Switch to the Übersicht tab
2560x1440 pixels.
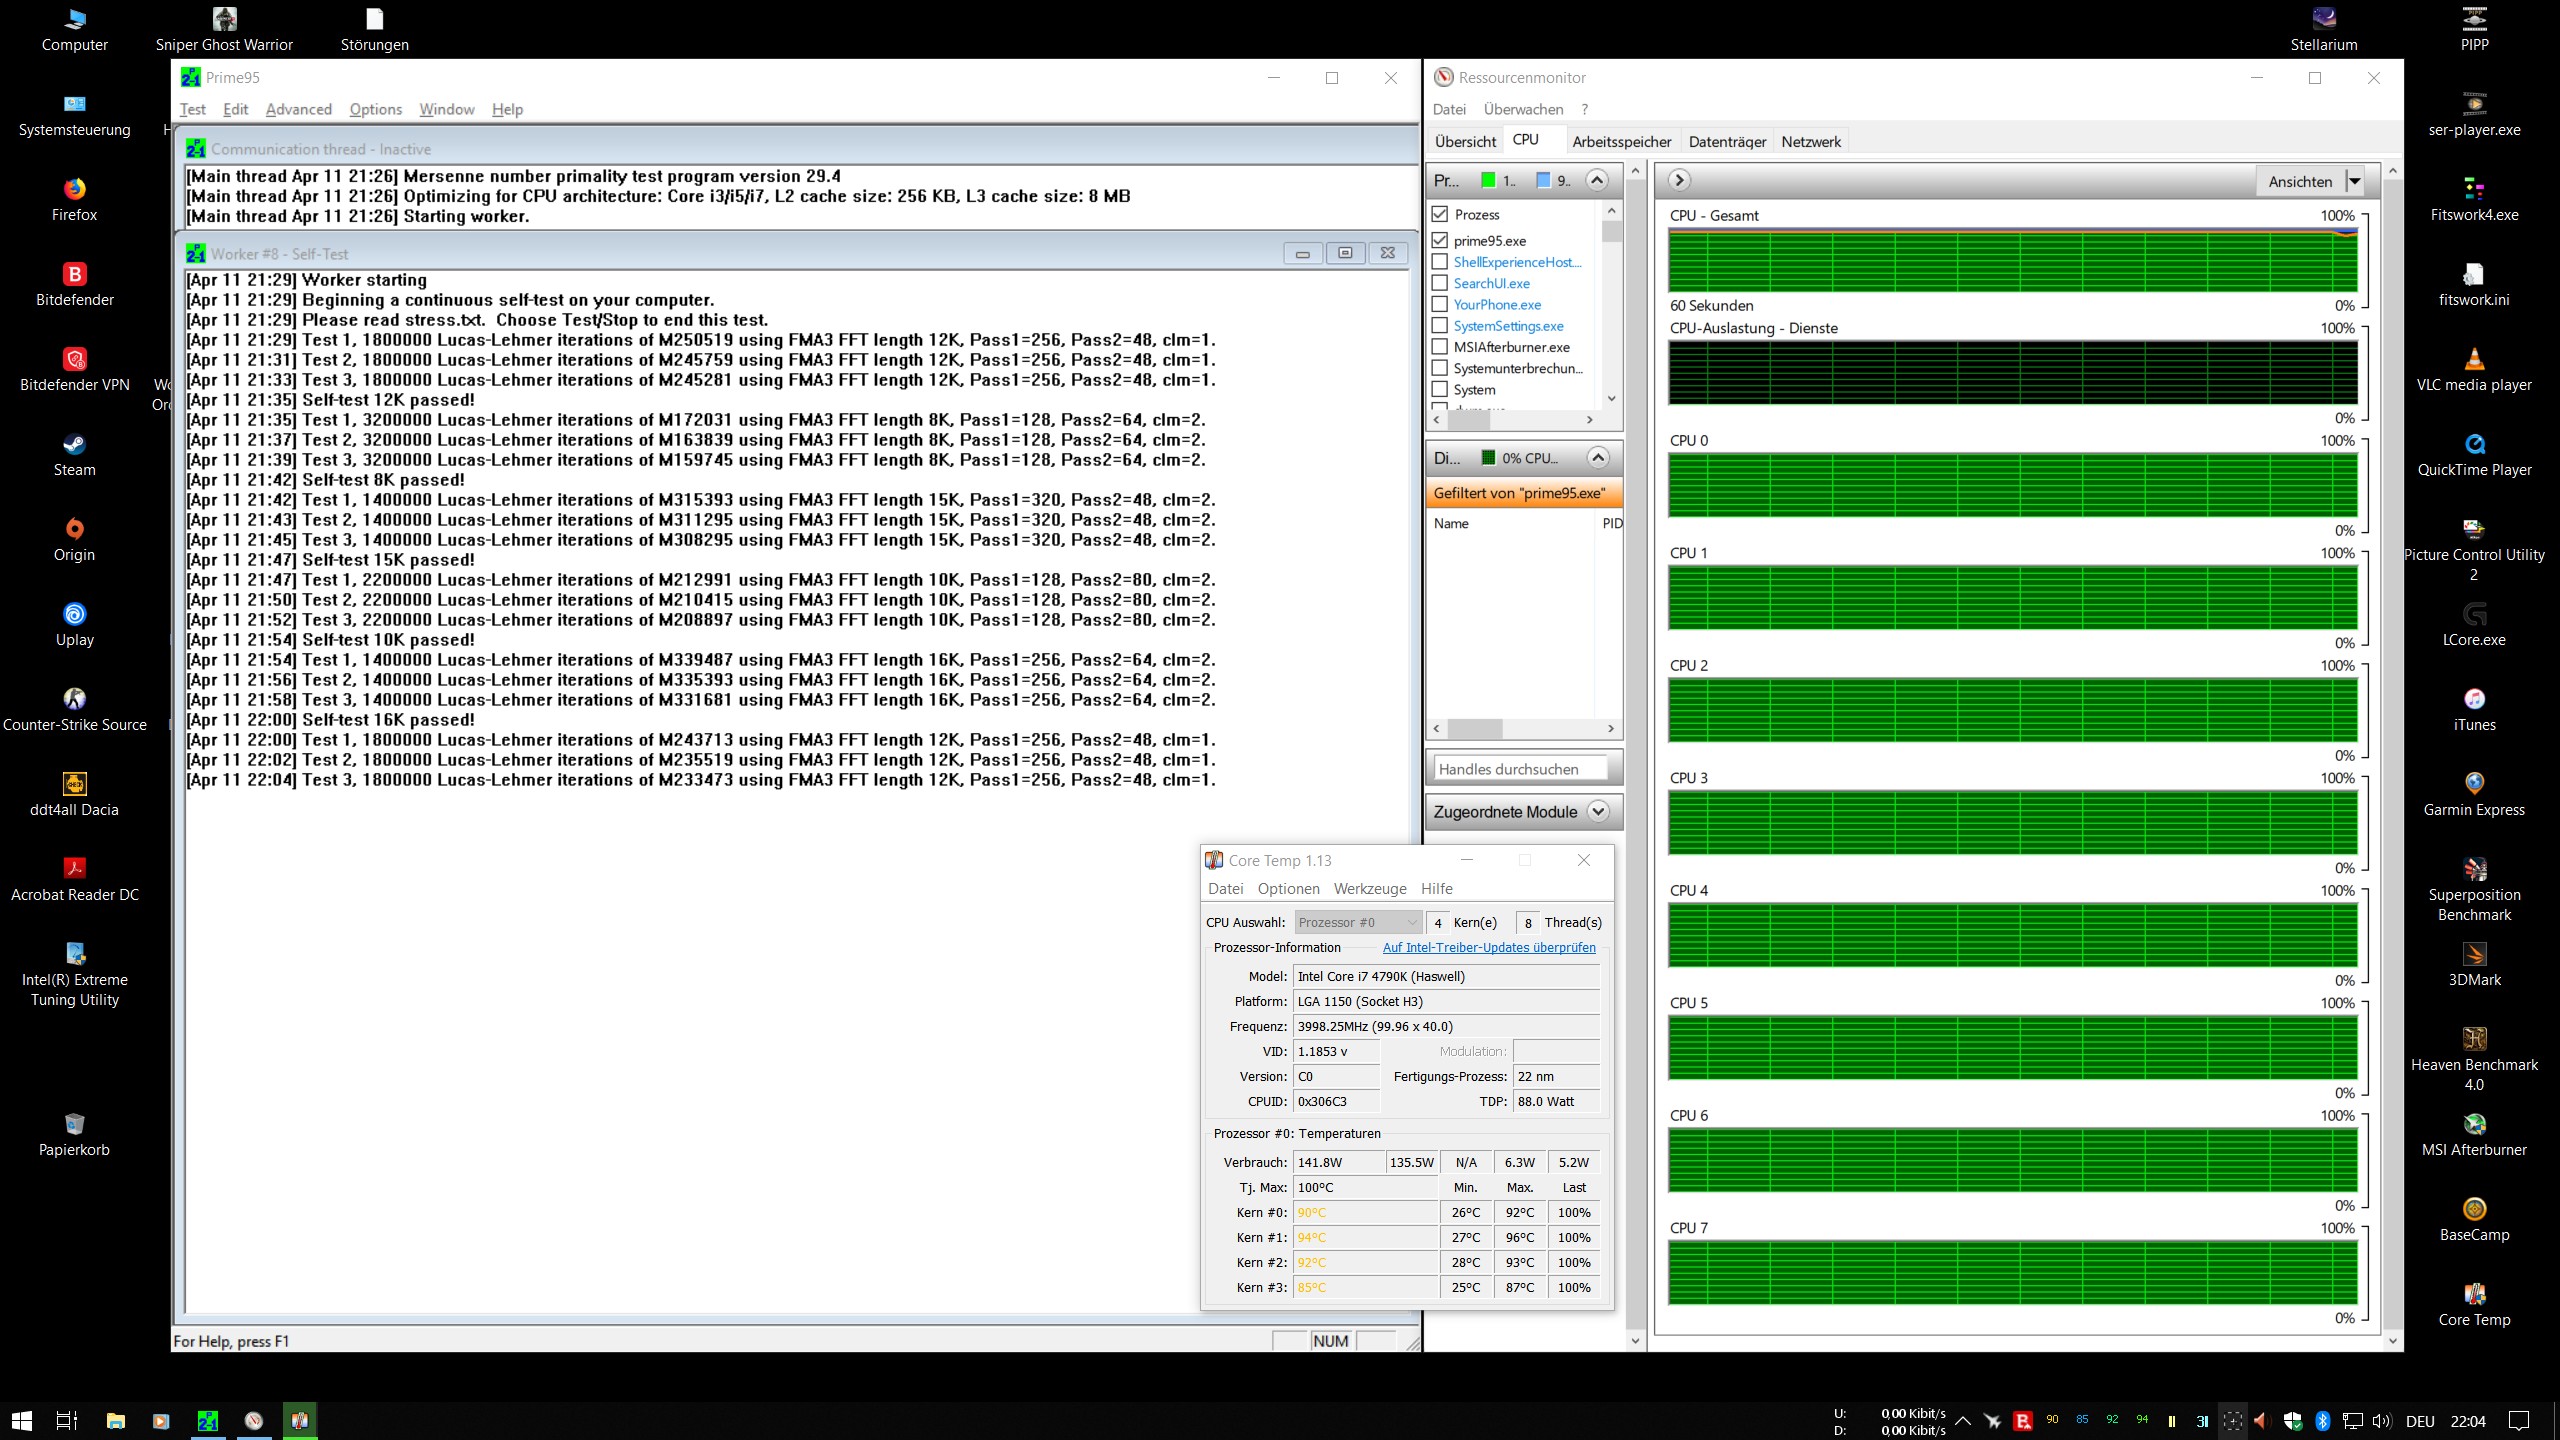pyautogui.click(x=1465, y=141)
